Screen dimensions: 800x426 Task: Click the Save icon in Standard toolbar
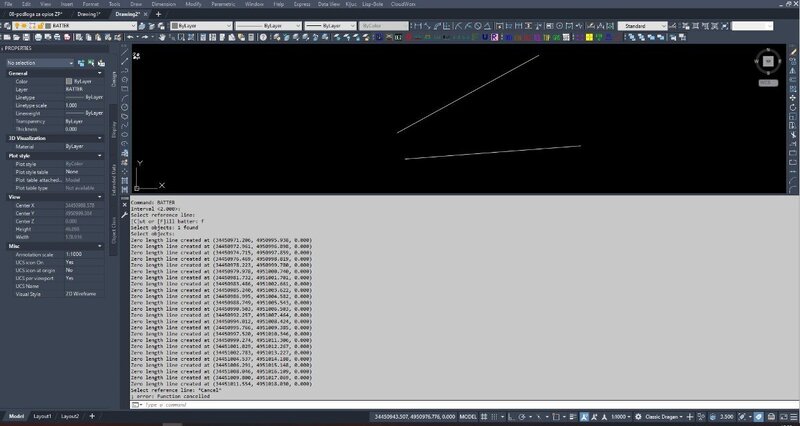point(26,37)
